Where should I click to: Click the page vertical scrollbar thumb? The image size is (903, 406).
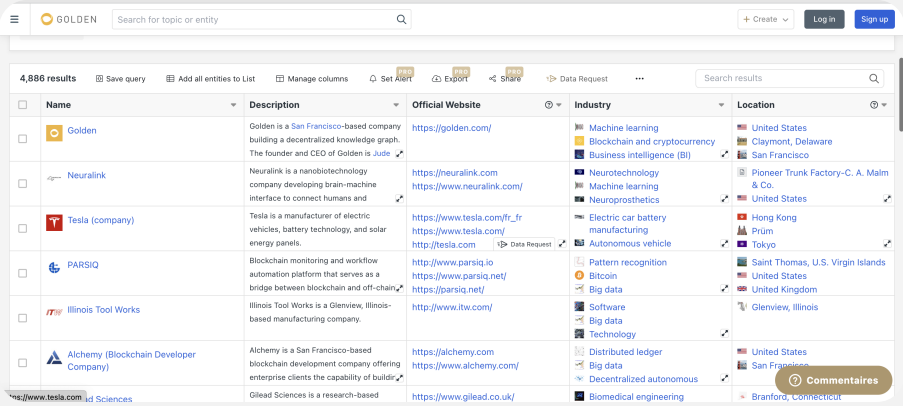pyautogui.click(x=900, y=95)
